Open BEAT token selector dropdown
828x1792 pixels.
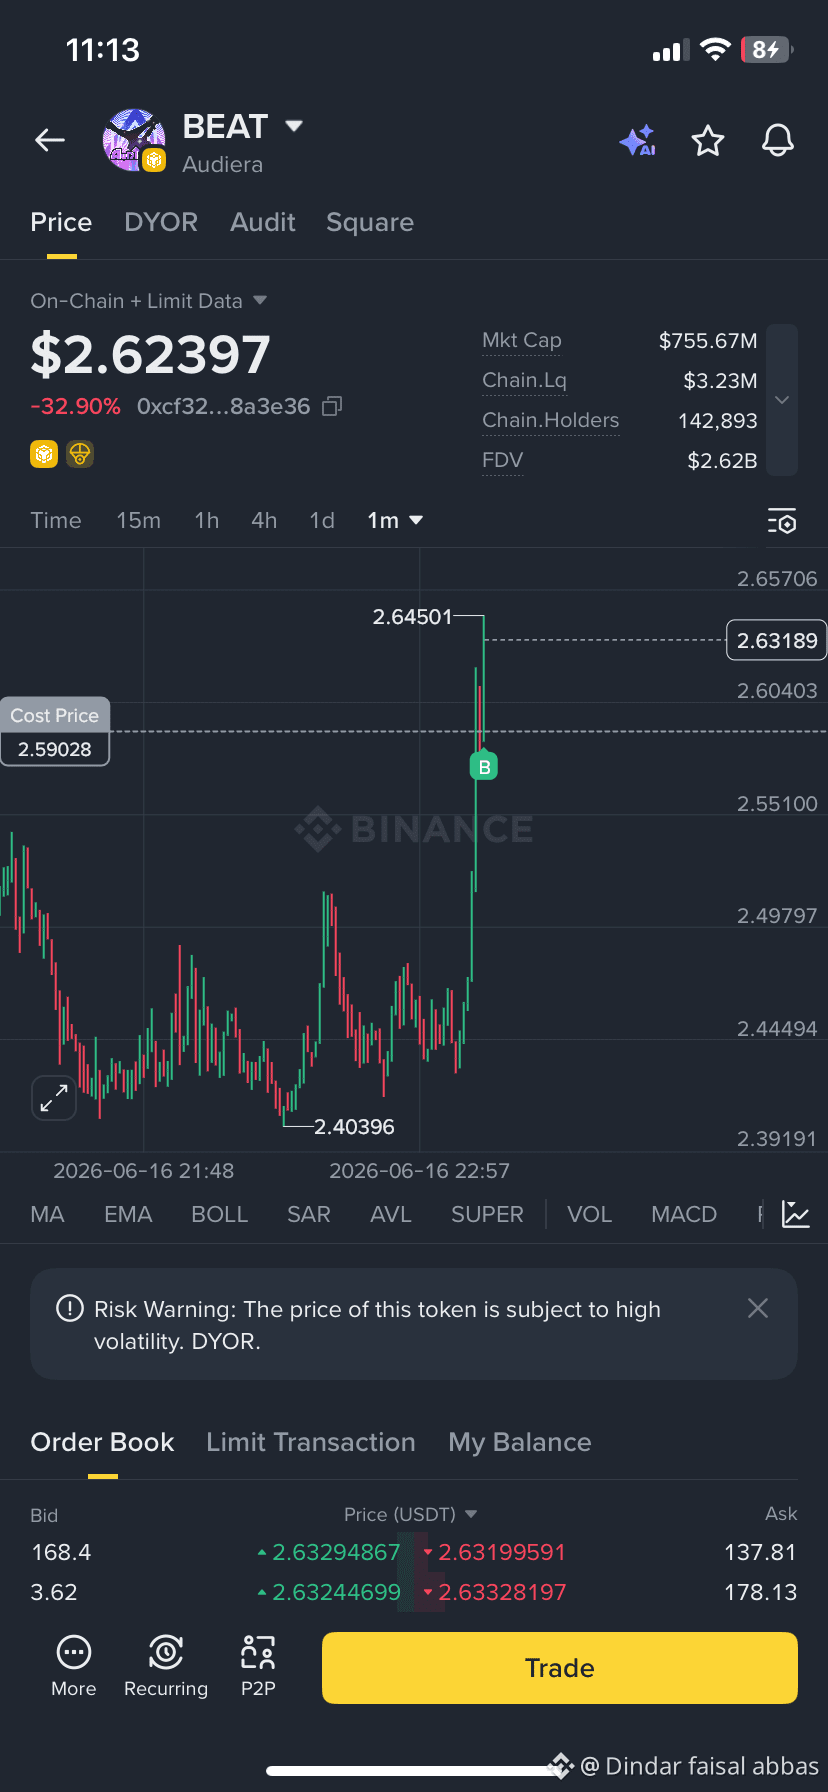[x=294, y=126]
